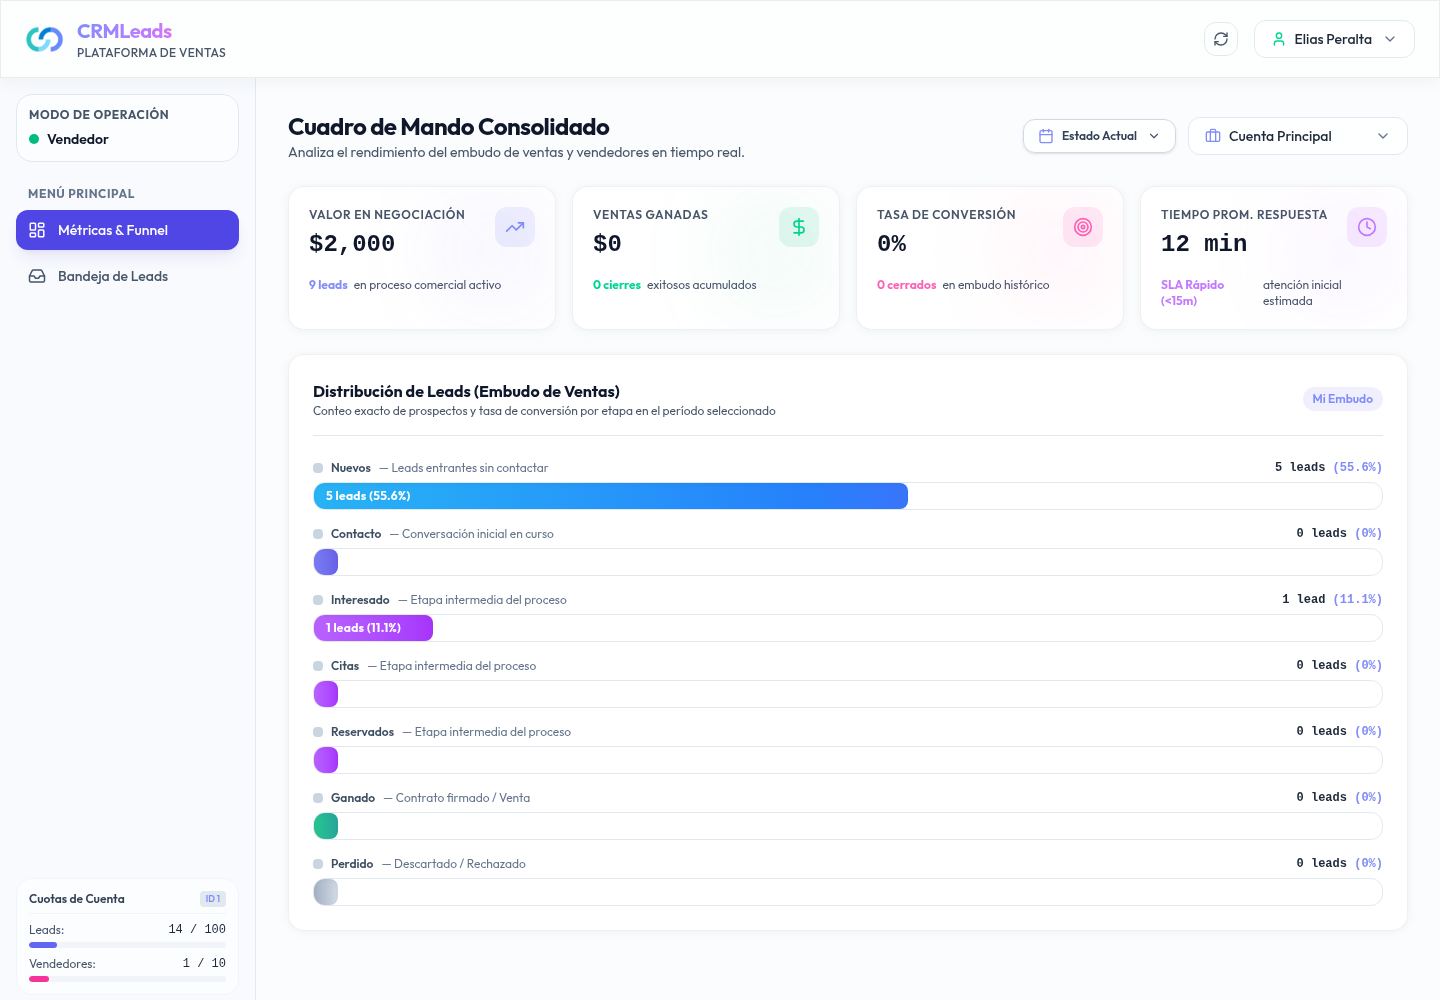The image size is (1440, 1000).
Task: Click the target icon on Tasa de Conversión card
Action: pyautogui.click(x=1083, y=227)
